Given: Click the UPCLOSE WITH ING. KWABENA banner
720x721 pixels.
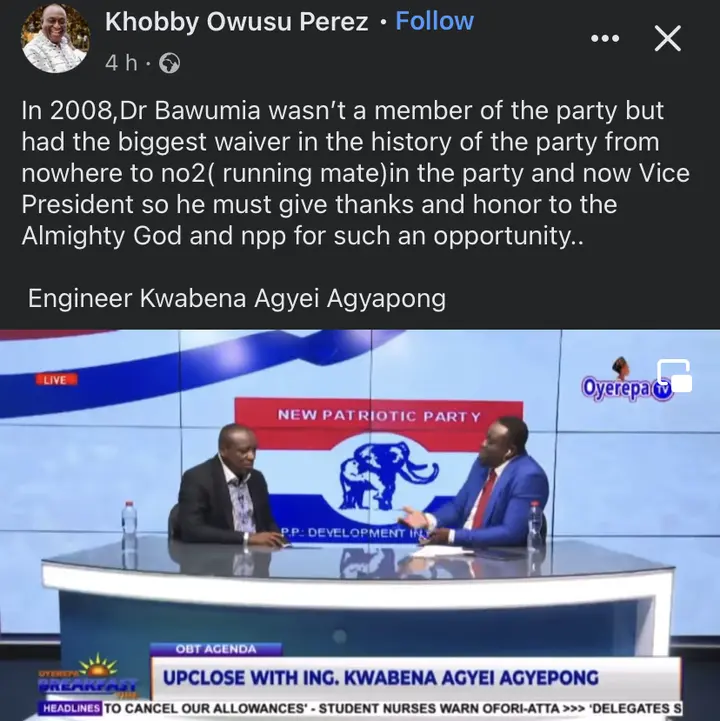Looking at the screenshot, I should [x=416, y=678].
